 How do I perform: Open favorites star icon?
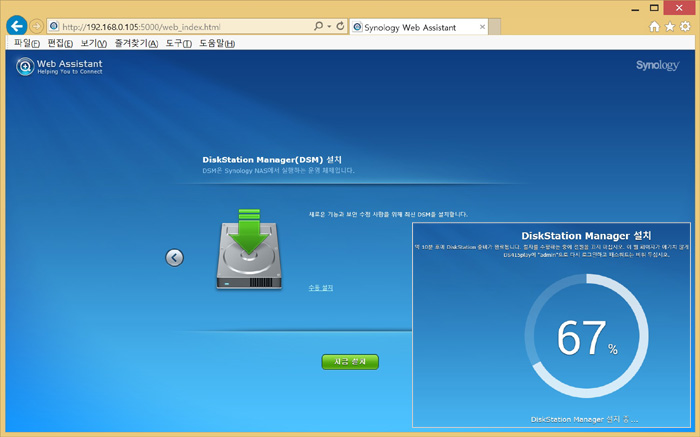pyautogui.click(x=670, y=27)
